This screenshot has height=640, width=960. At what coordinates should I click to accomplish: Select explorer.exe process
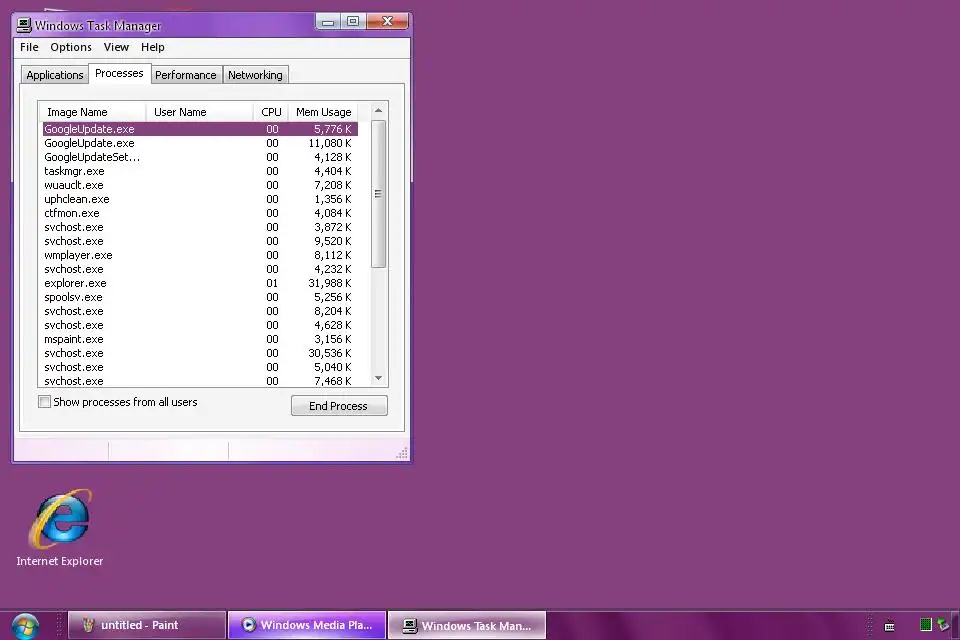[200, 284]
